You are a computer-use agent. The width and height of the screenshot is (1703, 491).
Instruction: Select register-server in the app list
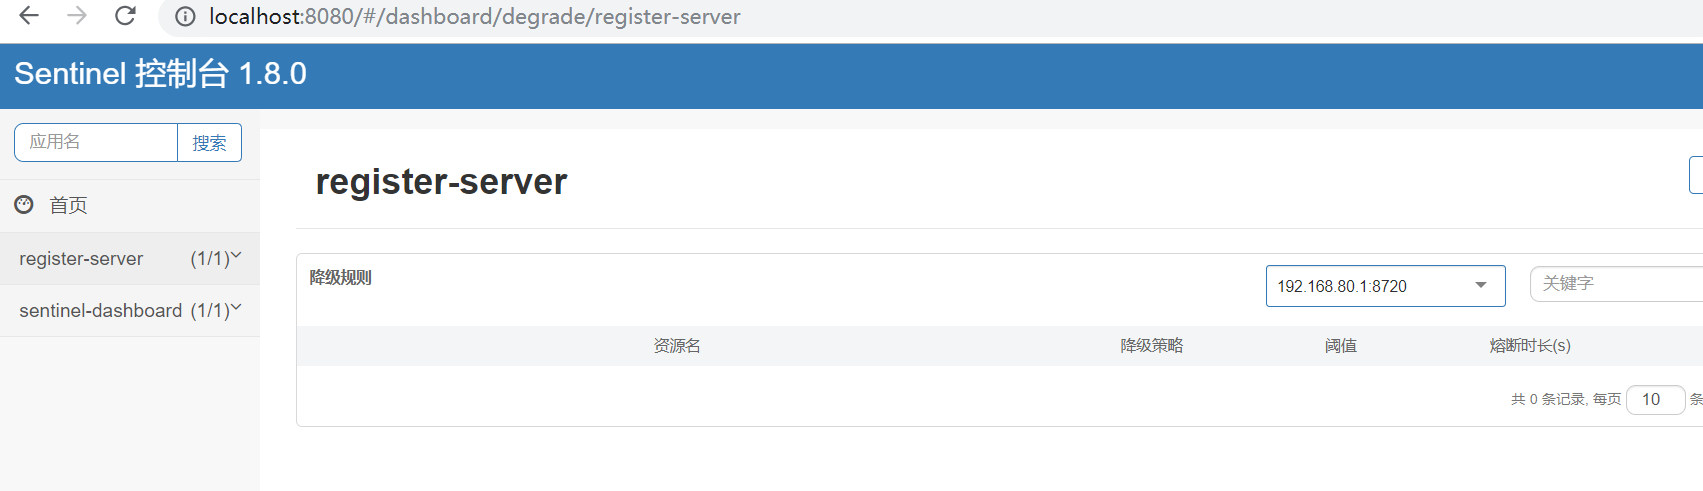coord(81,259)
